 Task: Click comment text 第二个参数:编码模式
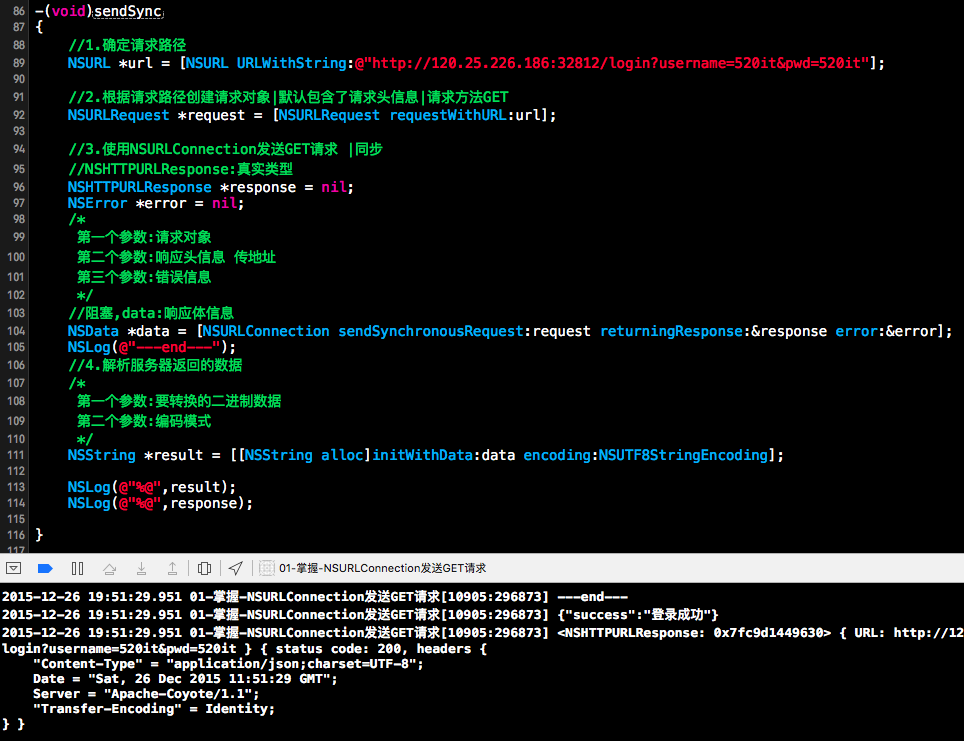pyautogui.click(x=144, y=421)
